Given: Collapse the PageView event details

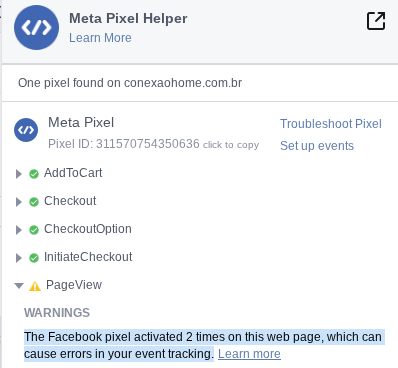Looking at the screenshot, I should [19, 286].
